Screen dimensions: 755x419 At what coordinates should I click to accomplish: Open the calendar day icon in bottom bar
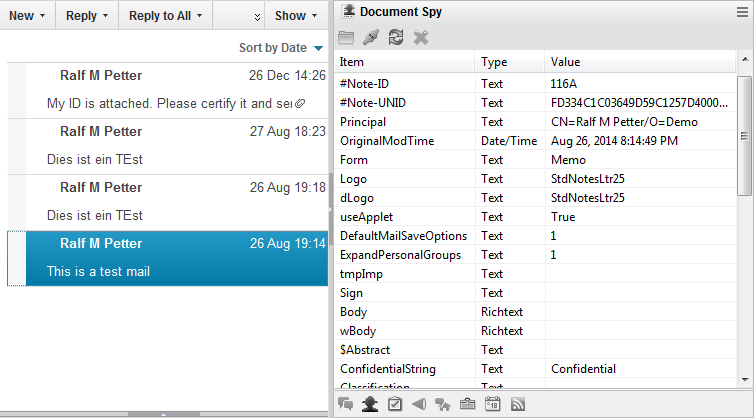click(493, 404)
